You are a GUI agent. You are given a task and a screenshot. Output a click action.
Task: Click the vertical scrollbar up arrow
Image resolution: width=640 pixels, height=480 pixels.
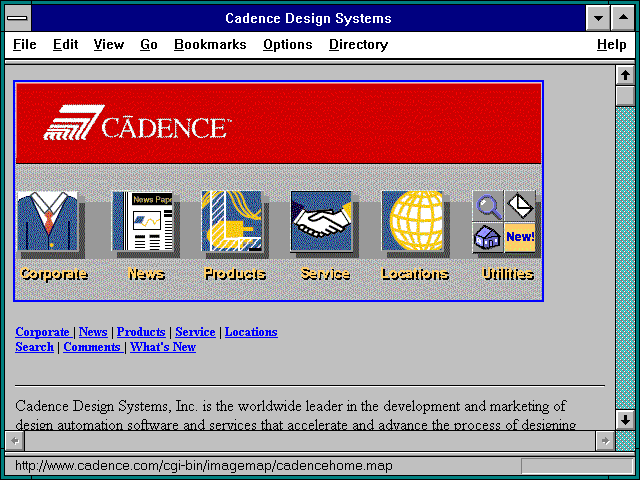coord(625,76)
